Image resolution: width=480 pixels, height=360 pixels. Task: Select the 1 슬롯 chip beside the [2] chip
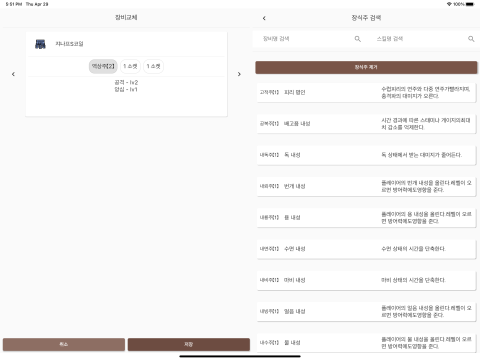click(x=130, y=66)
